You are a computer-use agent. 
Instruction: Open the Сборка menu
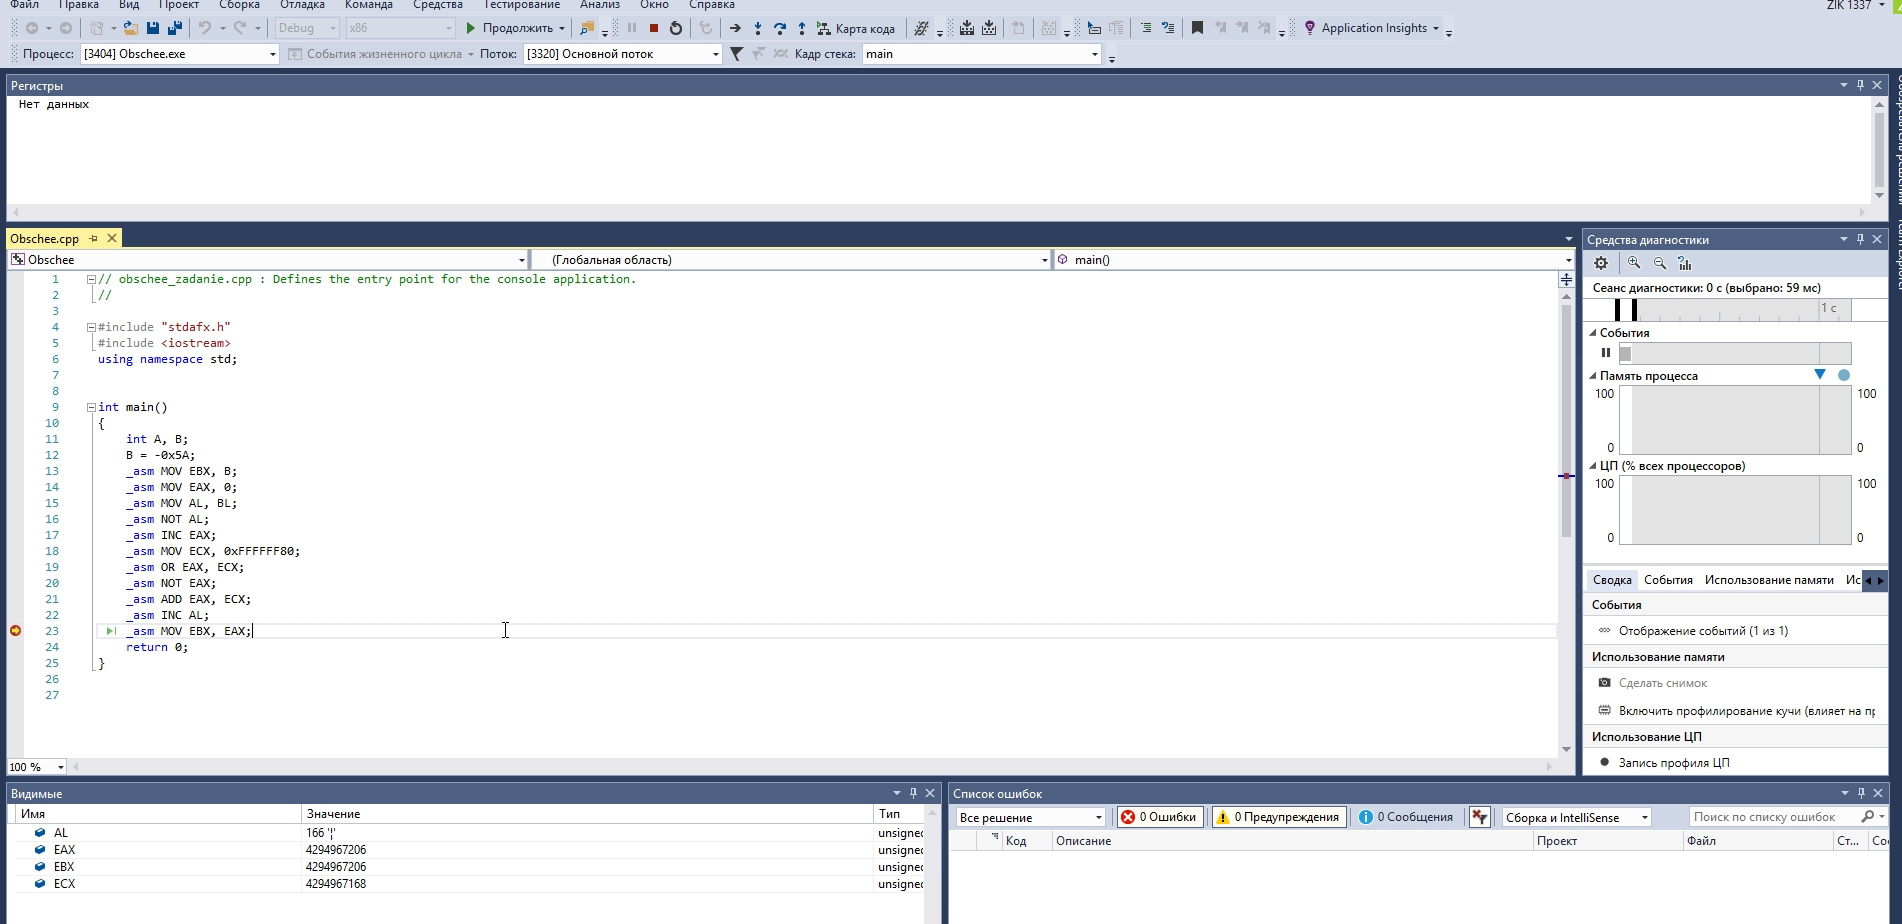(239, 5)
